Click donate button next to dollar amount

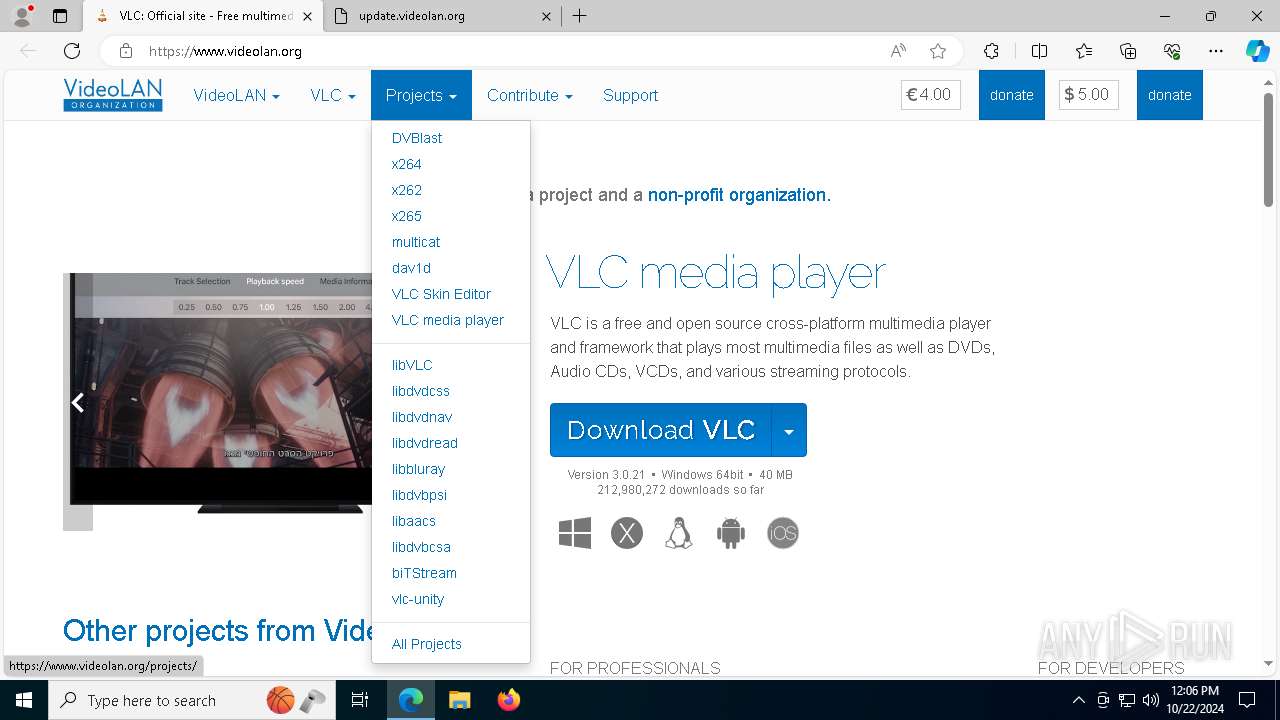[1170, 95]
